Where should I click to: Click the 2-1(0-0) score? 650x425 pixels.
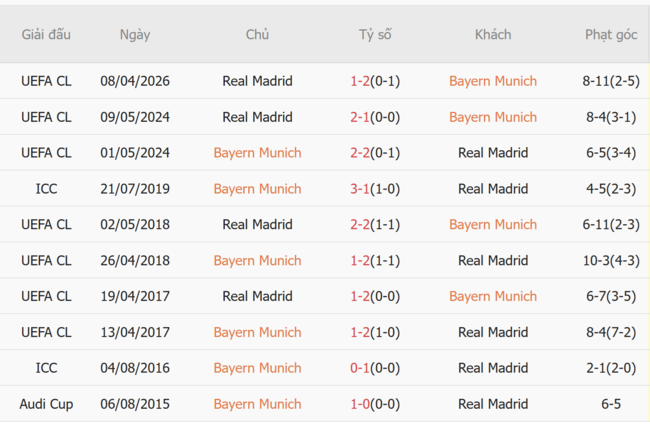[x=375, y=117]
